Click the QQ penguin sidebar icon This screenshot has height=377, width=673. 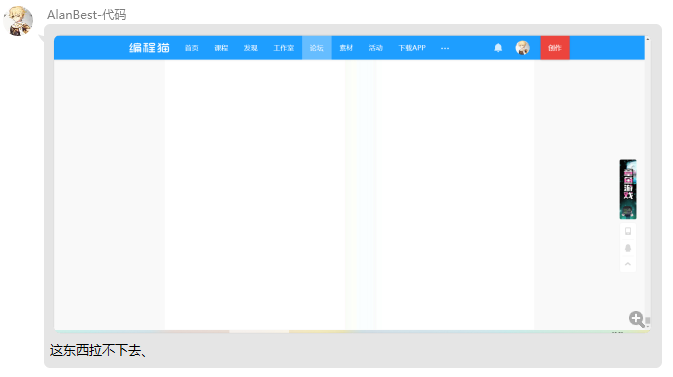tap(628, 248)
